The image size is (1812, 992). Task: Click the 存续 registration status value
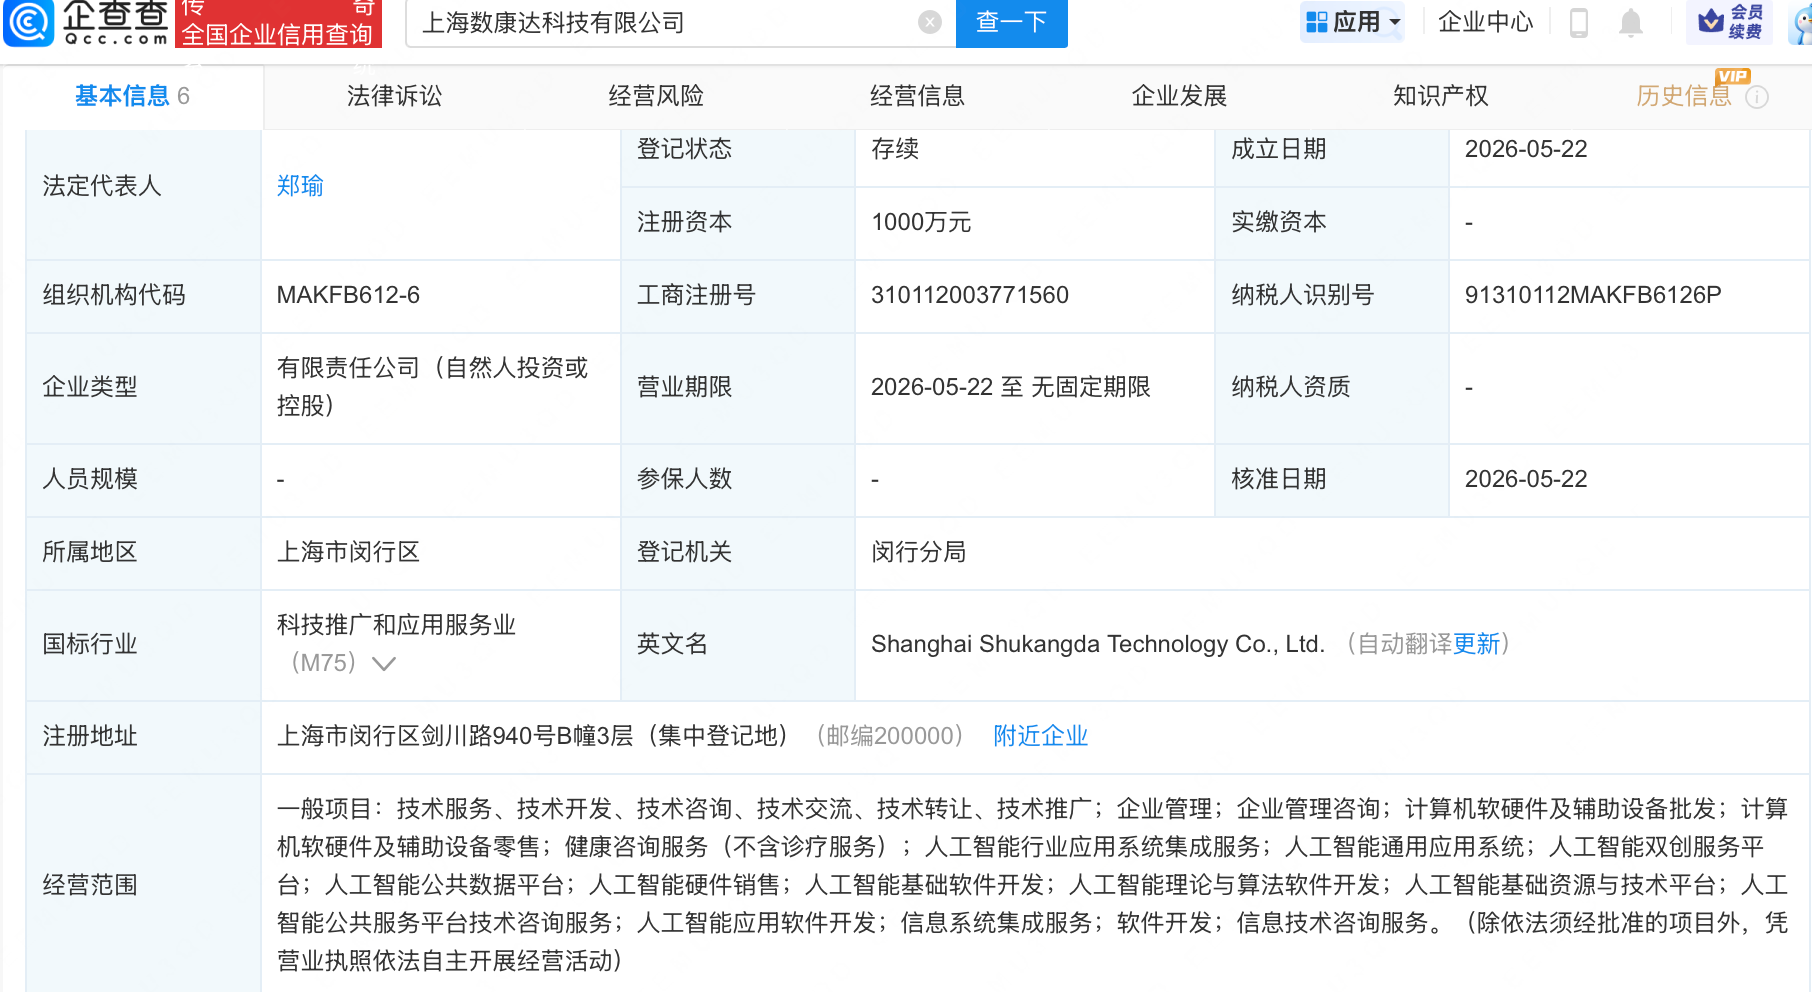[x=895, y=149]
